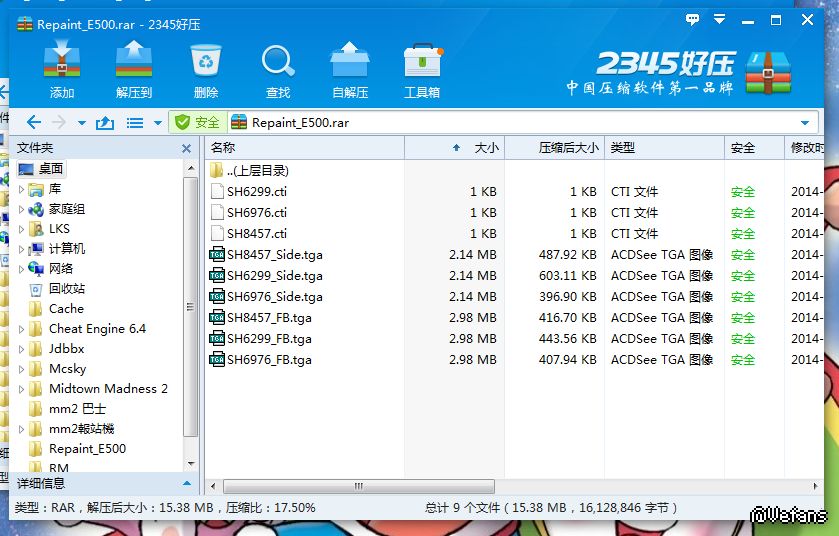The width and height of the screenshot is (839, 536).
Task: Click the 2.14 MB size of SH8457_Side.tga
Action: [472, 255]
